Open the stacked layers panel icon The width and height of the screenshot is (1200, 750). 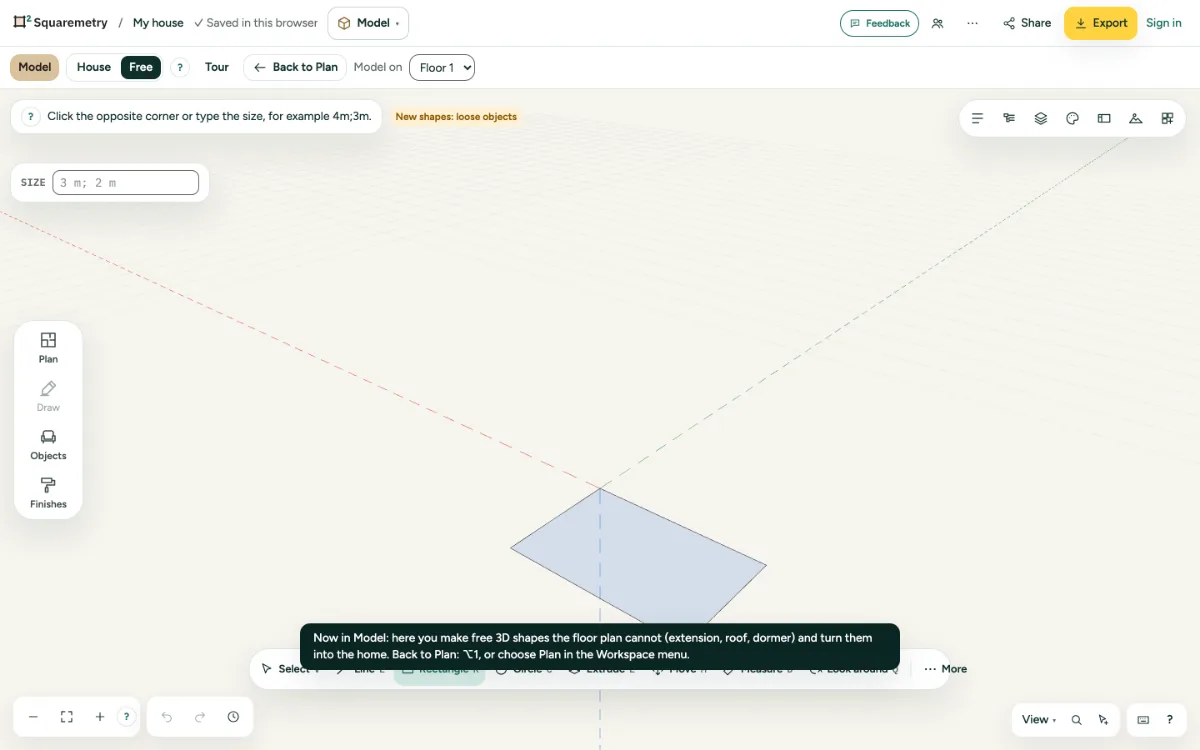pos(1041,118)
